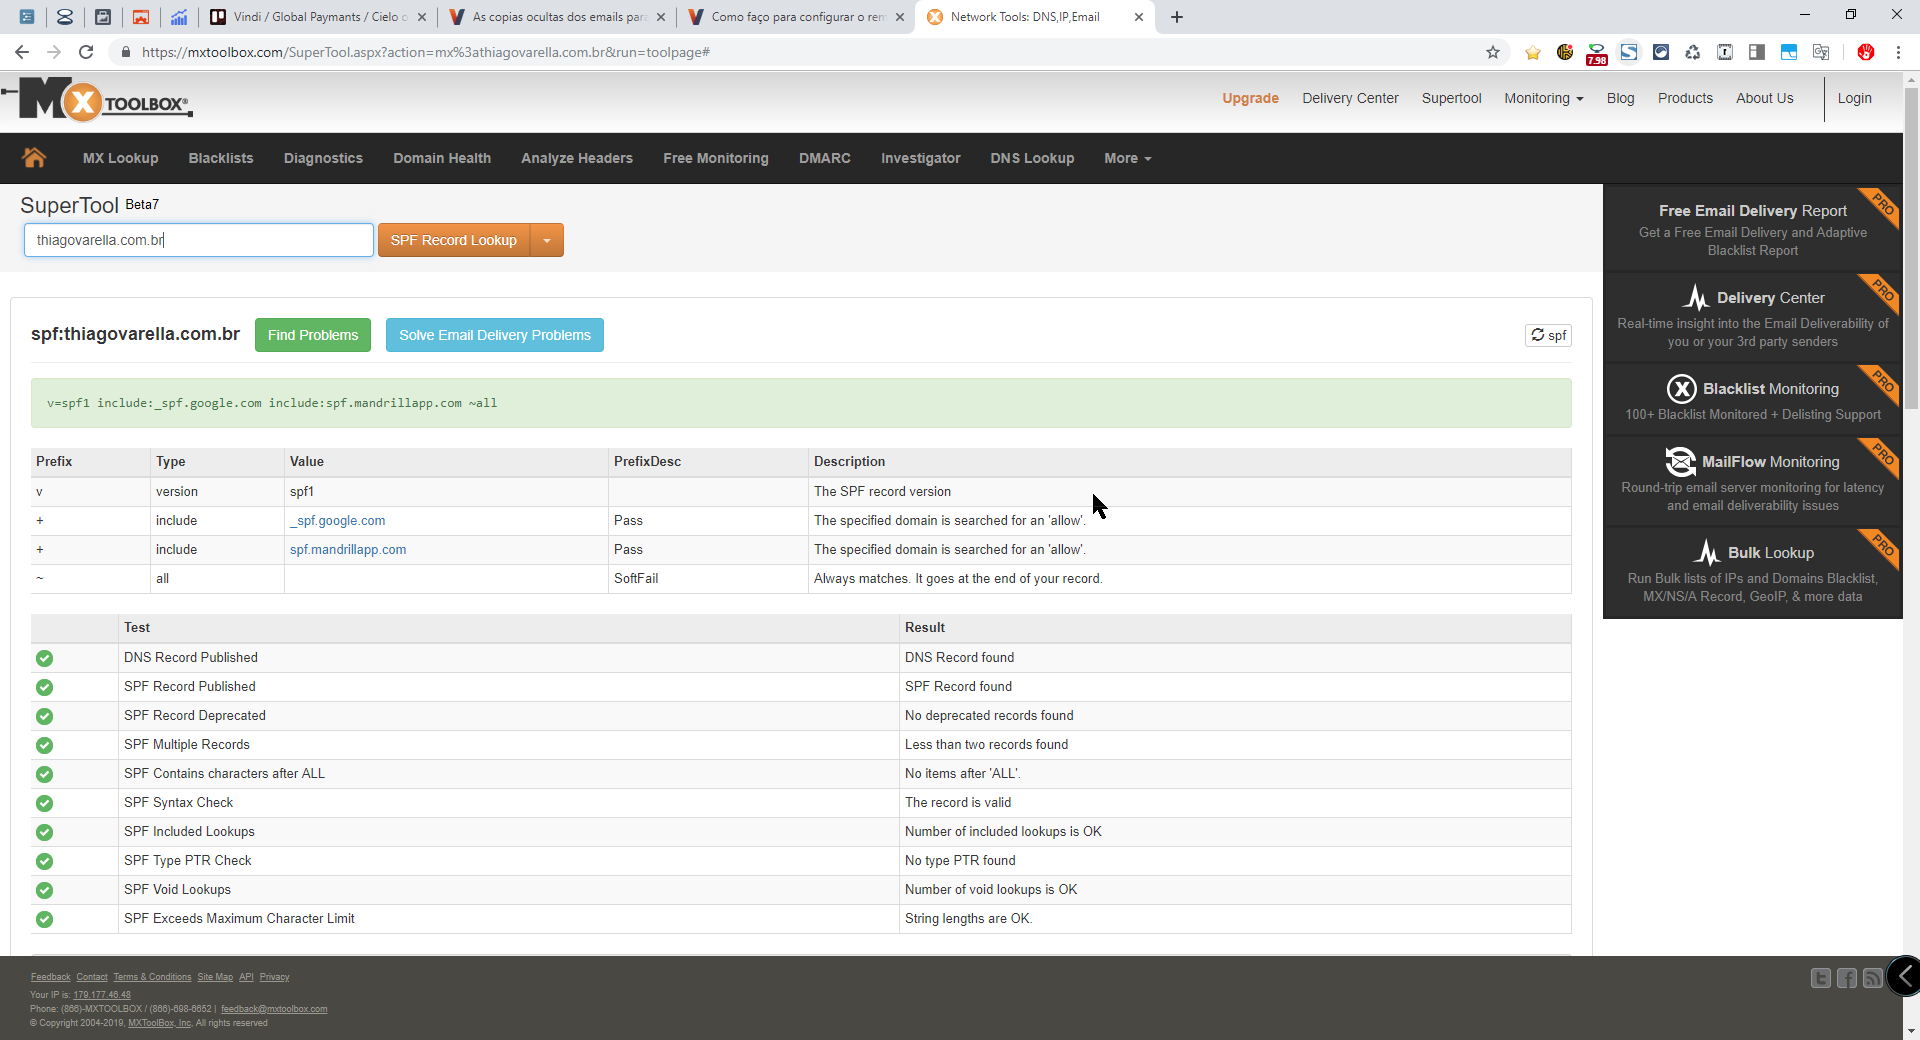Follow the spf.mandrillapp.com link
This screenshot has width=1920, height=1040.
coord(348,550)
